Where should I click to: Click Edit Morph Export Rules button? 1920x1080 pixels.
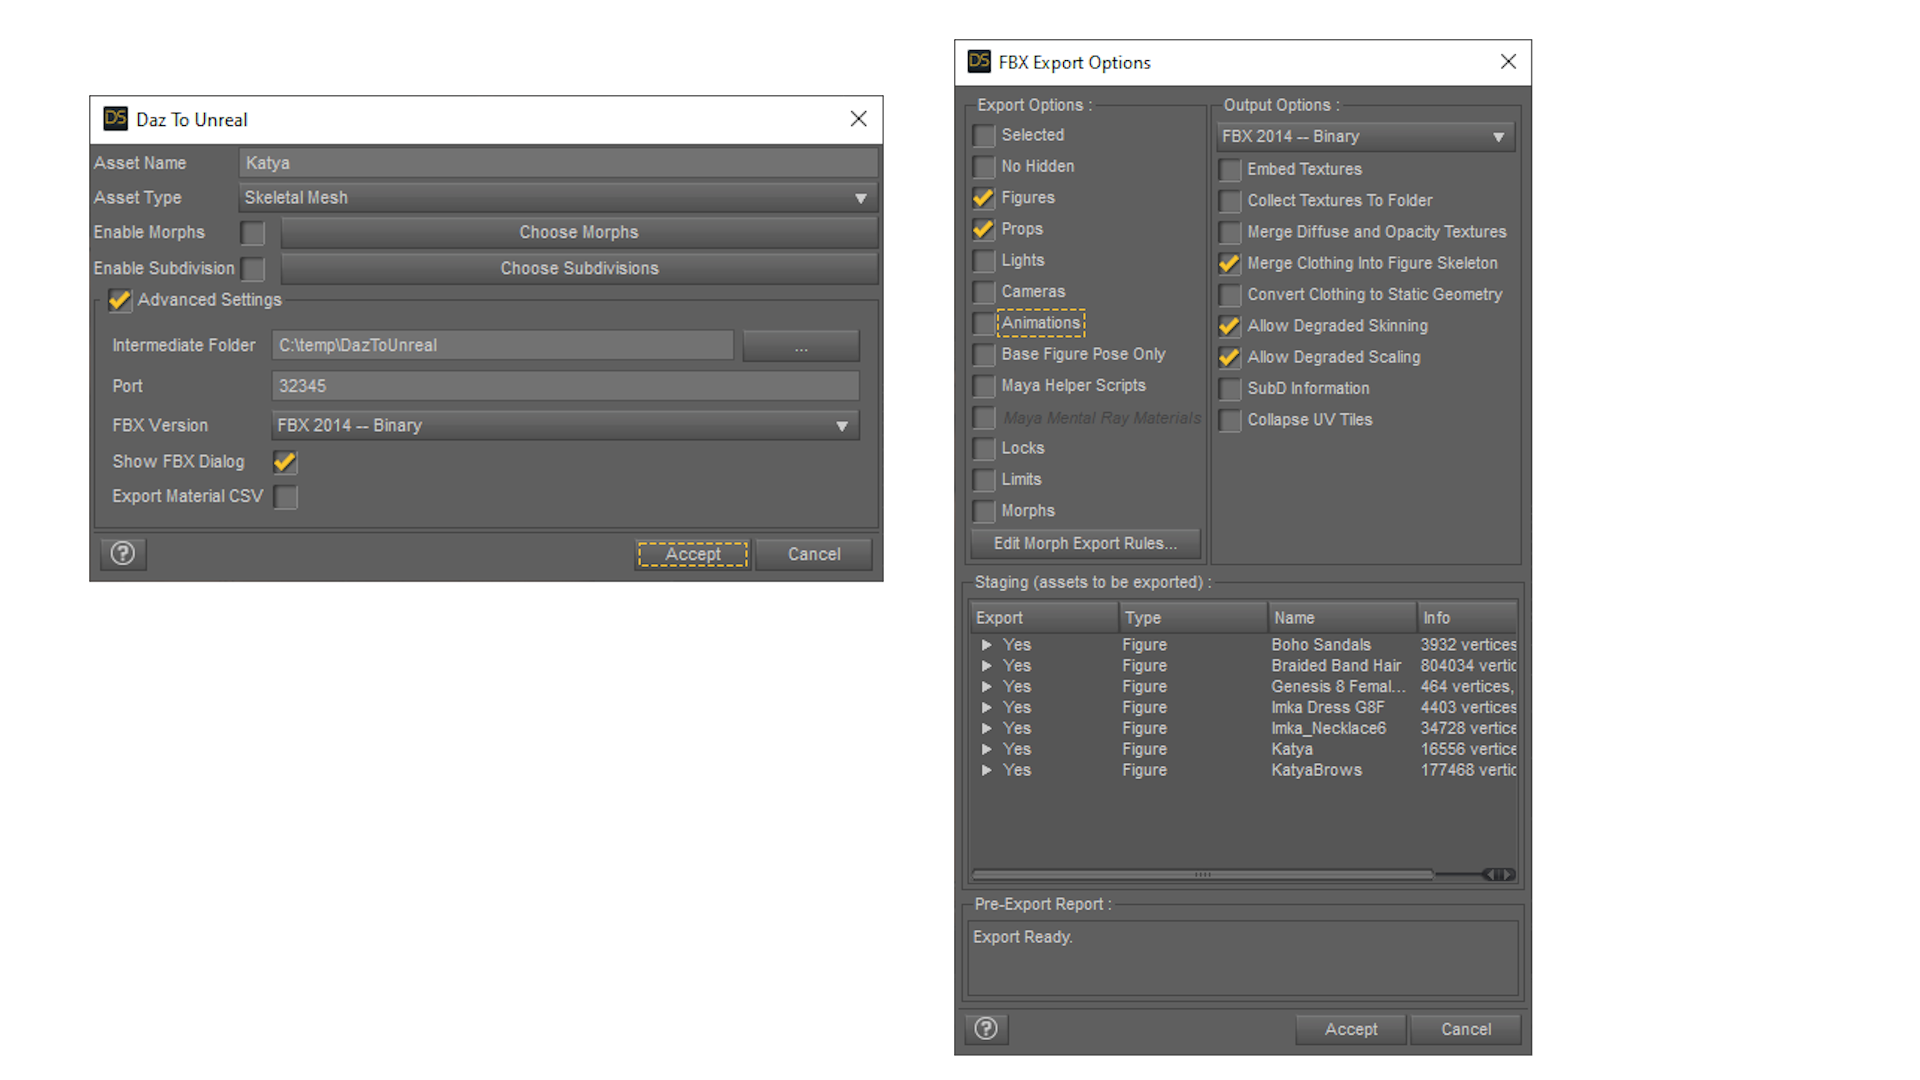(1085, 543)
